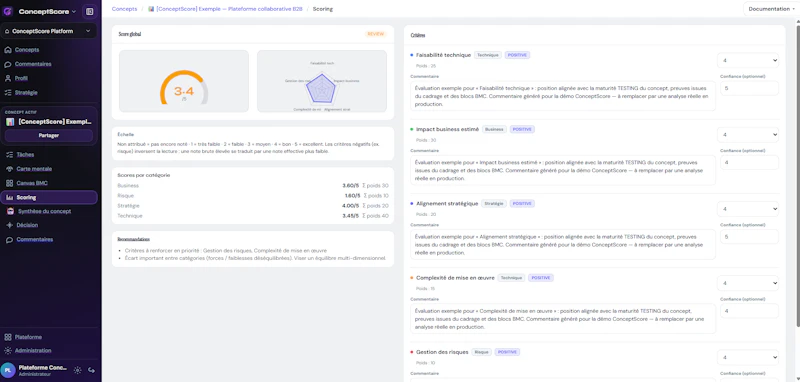Click the ConceptScore logo icon
800x382 pixels.
pyautogui.click(x=8, y=11)
